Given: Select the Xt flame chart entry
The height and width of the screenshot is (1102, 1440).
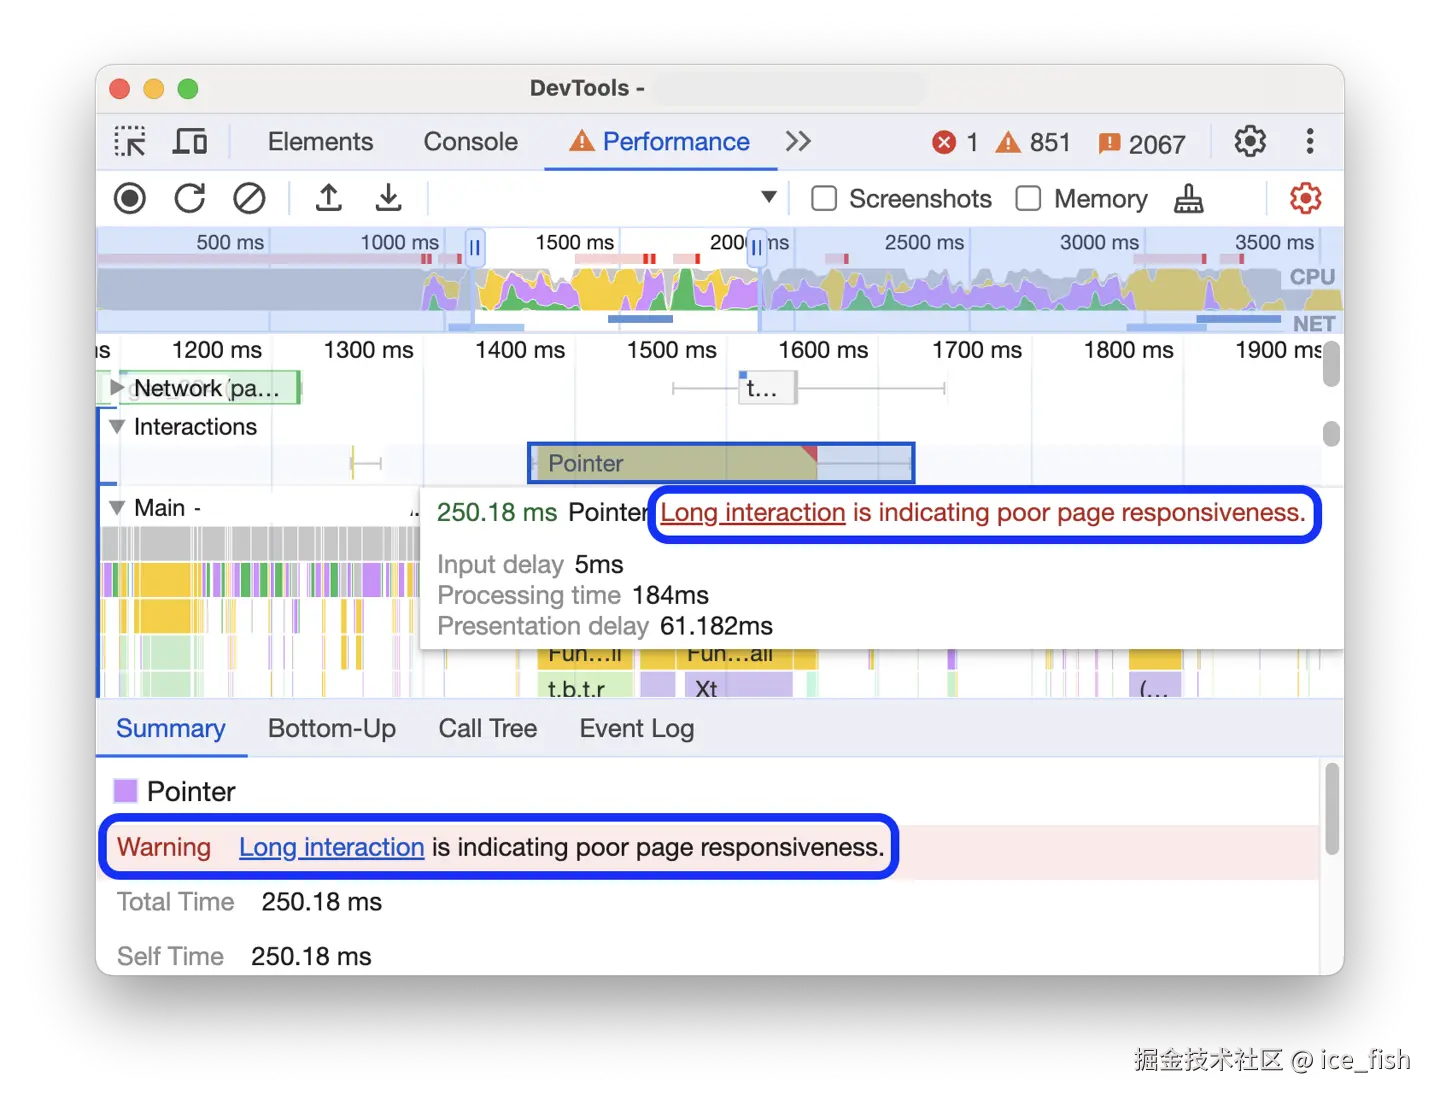Looking at the screenshot, I should (739, 688).
